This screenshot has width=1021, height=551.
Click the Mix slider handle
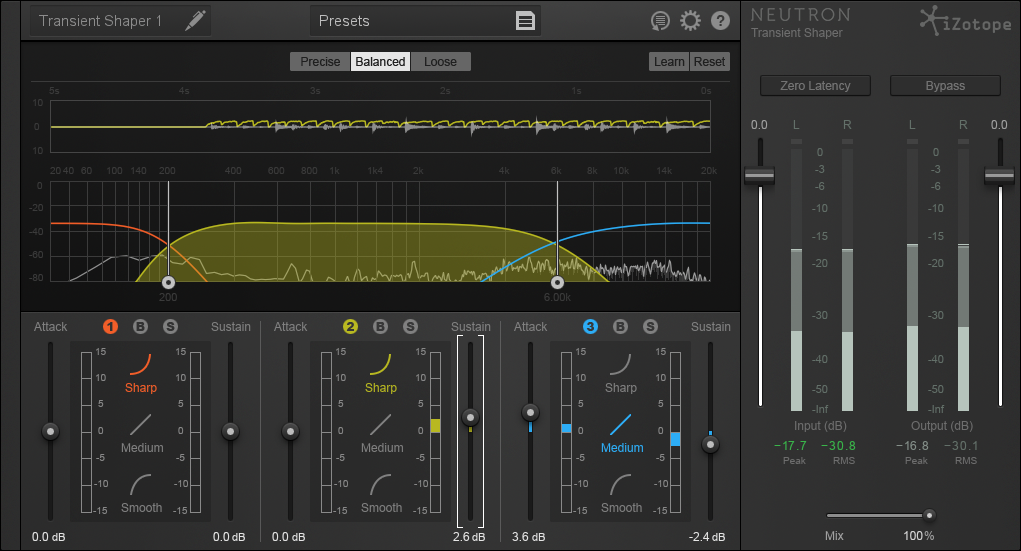tap(929, 515)
